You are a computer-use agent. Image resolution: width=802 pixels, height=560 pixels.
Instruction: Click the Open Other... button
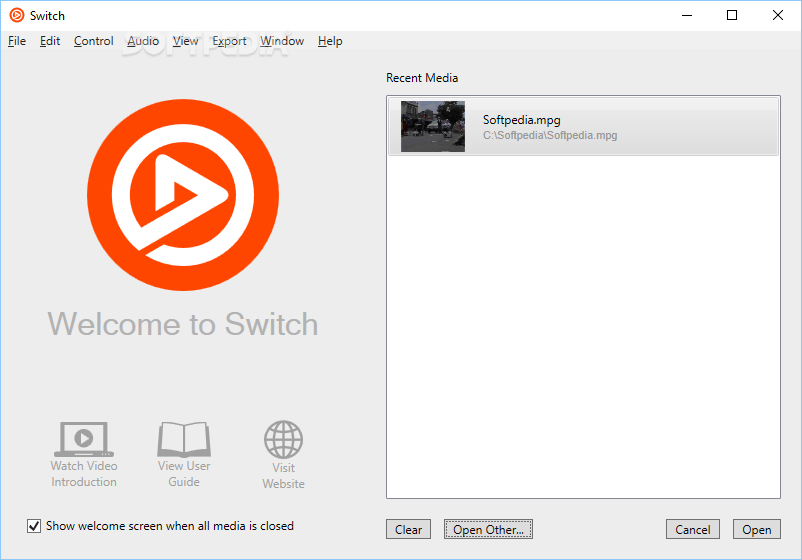coord(488,529)
